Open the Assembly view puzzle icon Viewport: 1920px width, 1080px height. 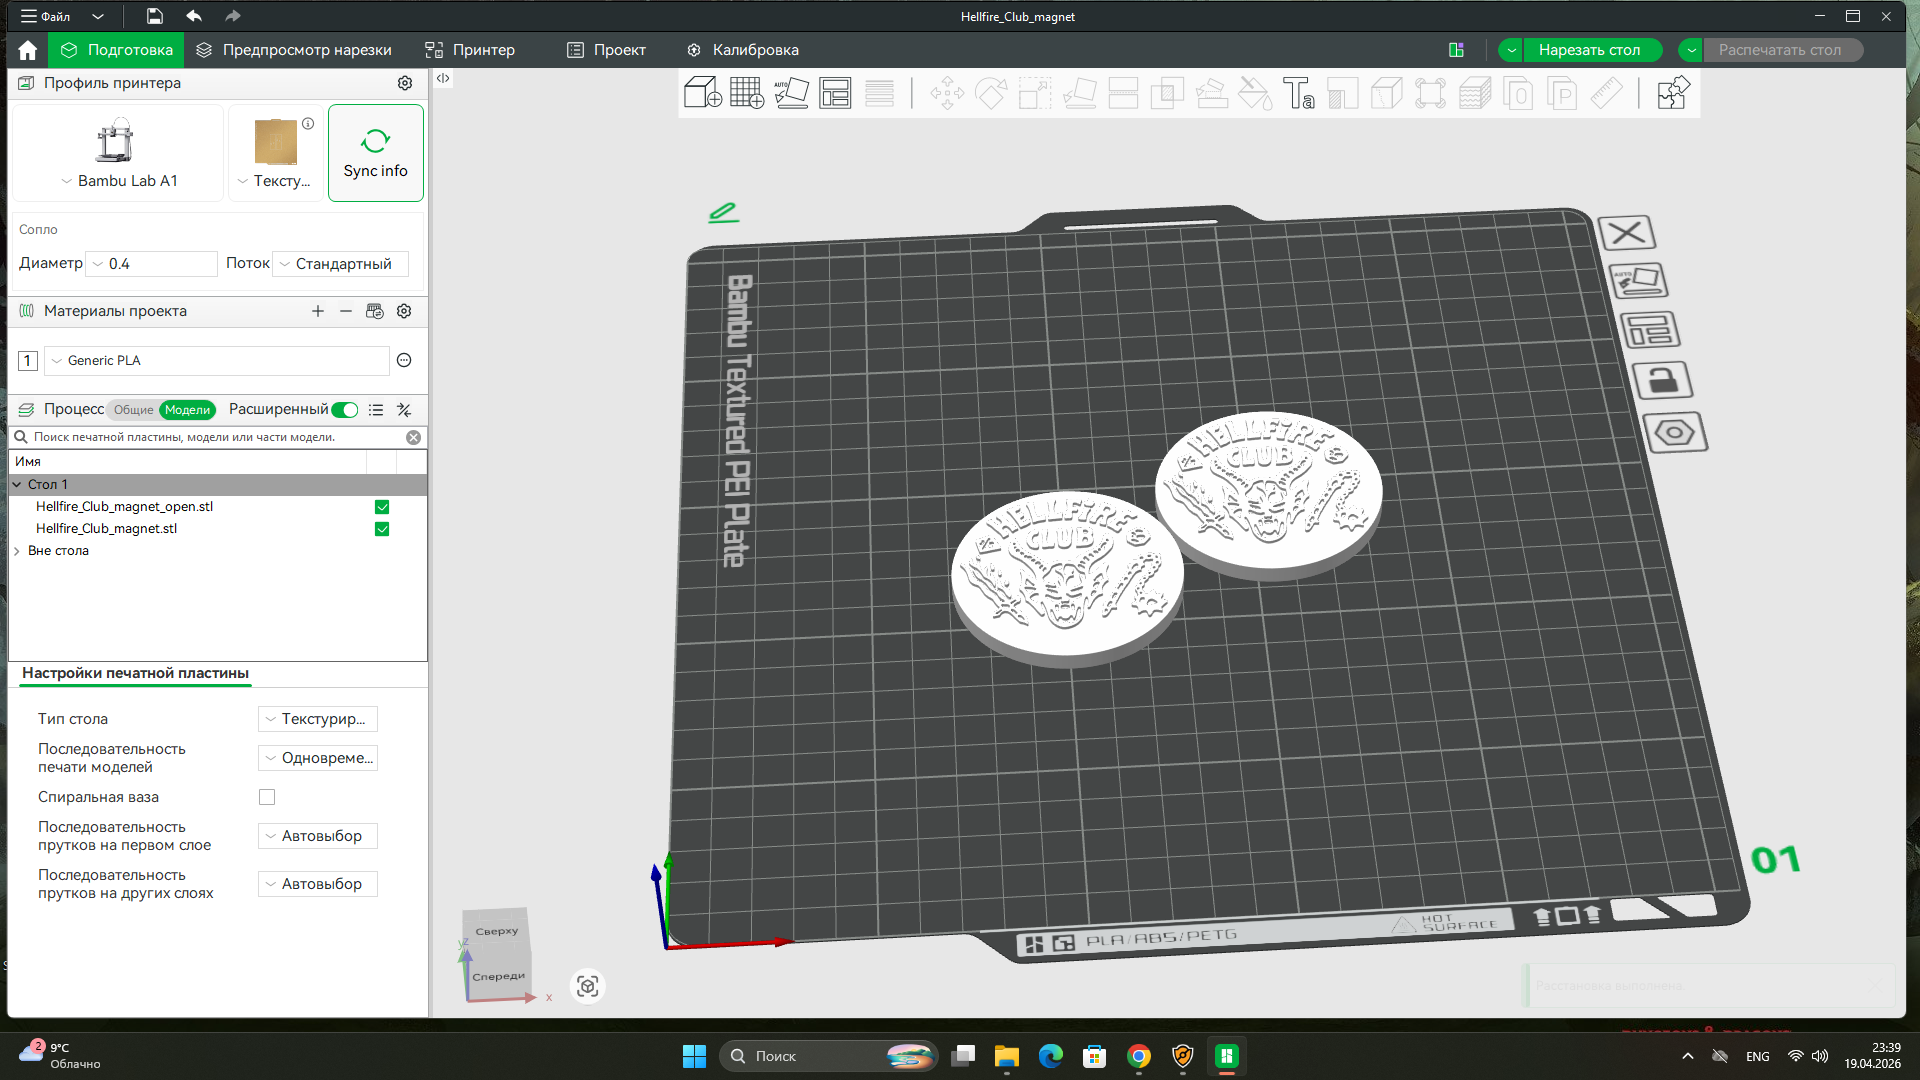click(x=1673, y=93)
